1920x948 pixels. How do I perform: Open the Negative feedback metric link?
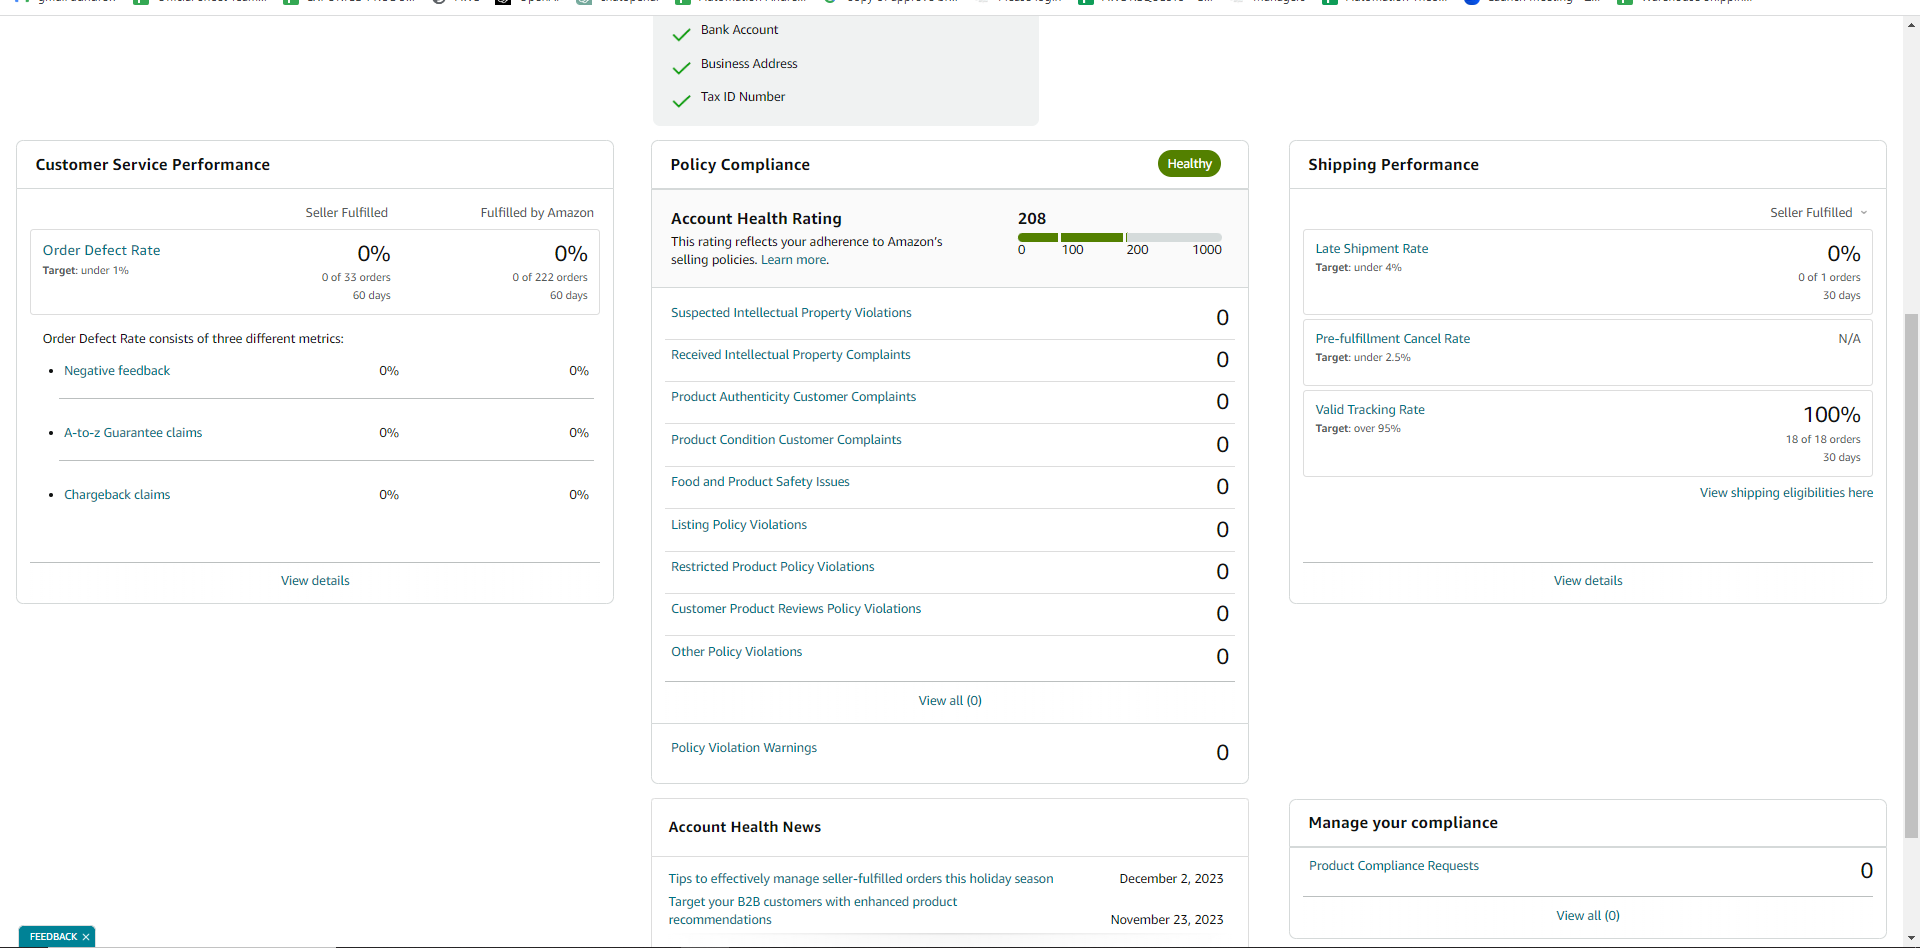click(x=117, y=371)
